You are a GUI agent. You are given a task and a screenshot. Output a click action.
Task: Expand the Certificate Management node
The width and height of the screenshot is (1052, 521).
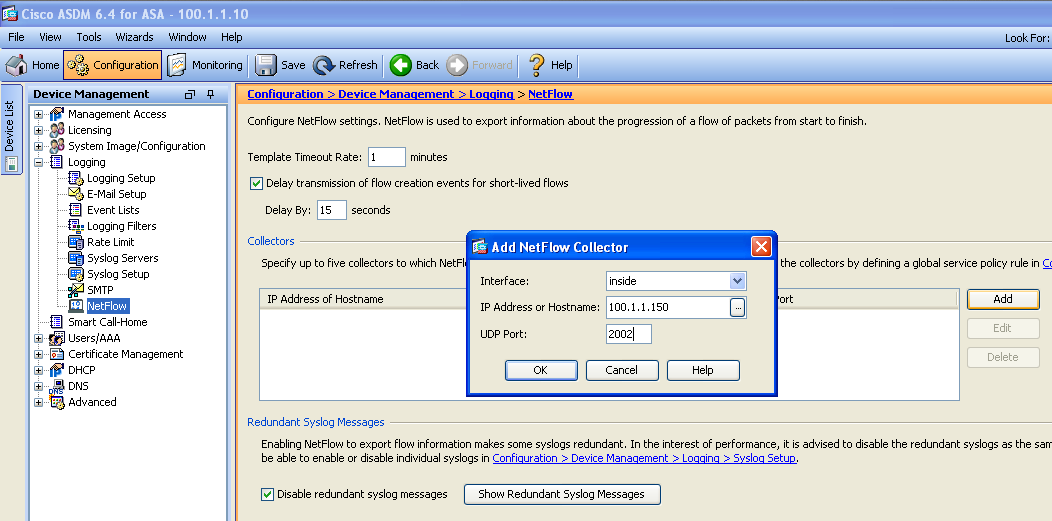tap(39, 354)
